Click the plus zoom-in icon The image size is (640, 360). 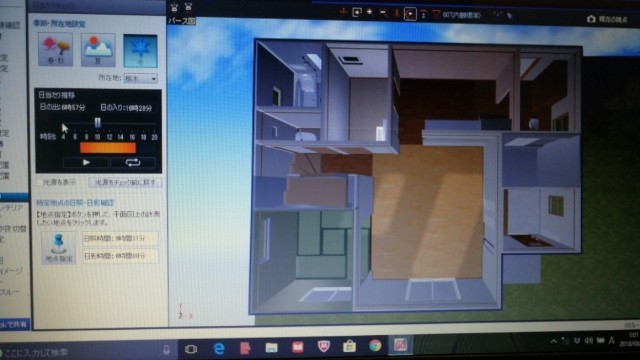369,12
